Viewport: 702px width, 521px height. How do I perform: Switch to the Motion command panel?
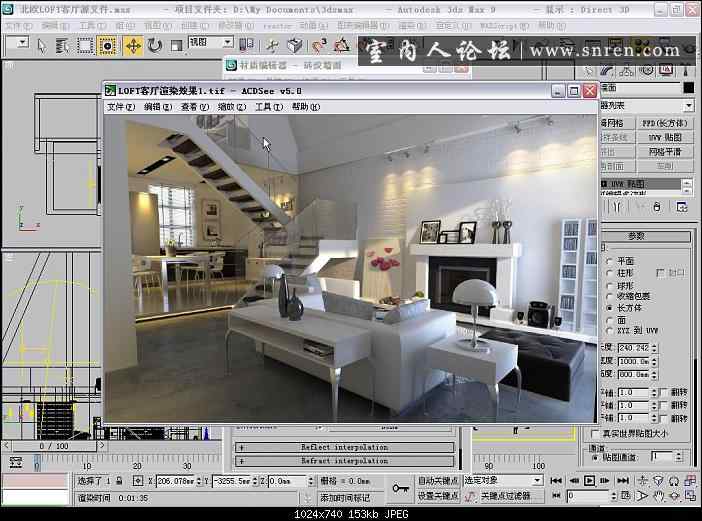[646, 71]
